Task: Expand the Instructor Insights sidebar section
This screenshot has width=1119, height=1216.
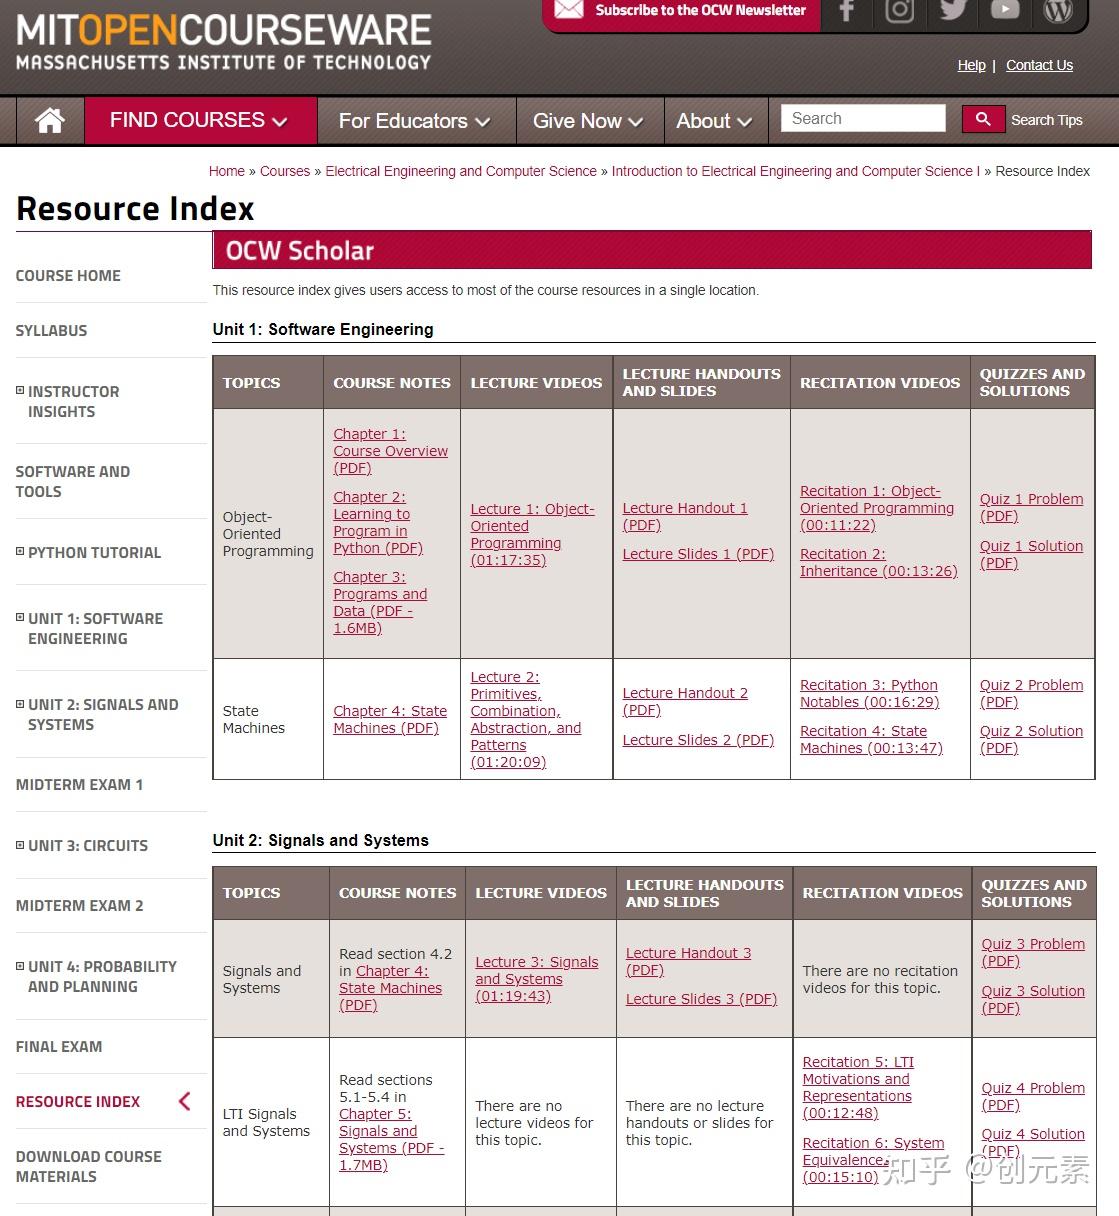Action: 20,390
